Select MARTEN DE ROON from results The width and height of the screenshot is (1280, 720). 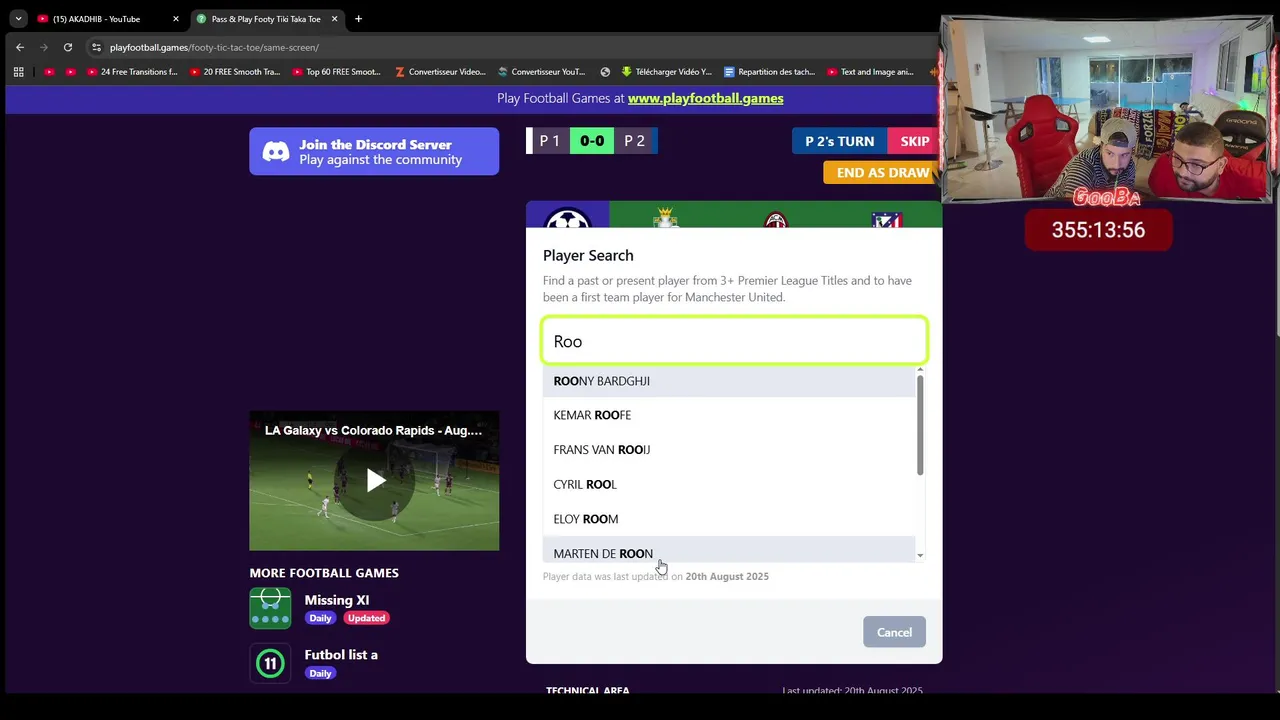[729, 549]
